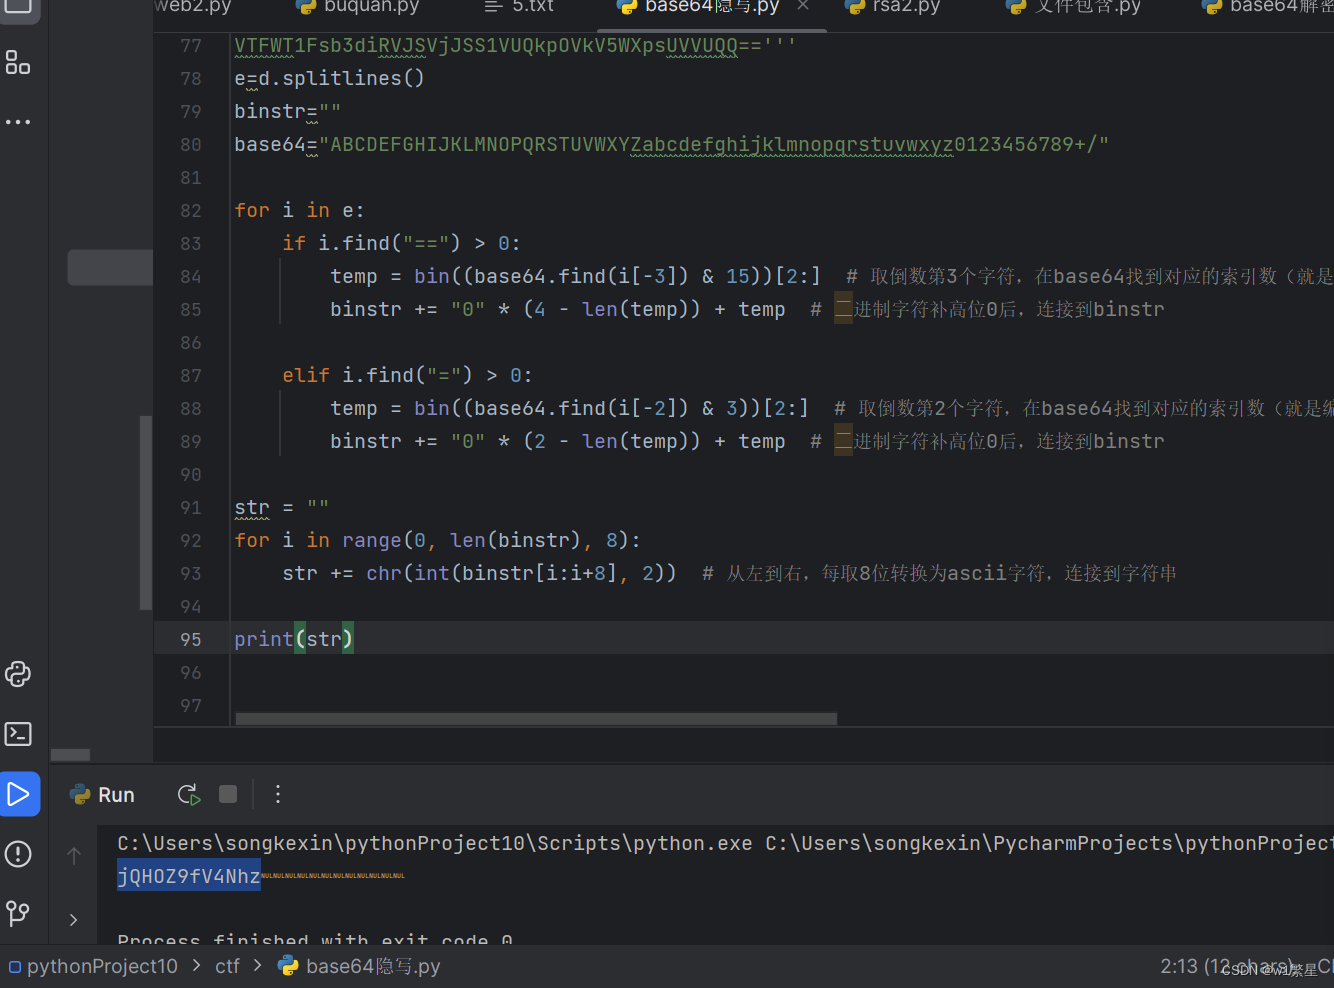The image size is (1334, 988).
Task: Click the up arrow in the console gutter
Action: [x=73, y=855]
